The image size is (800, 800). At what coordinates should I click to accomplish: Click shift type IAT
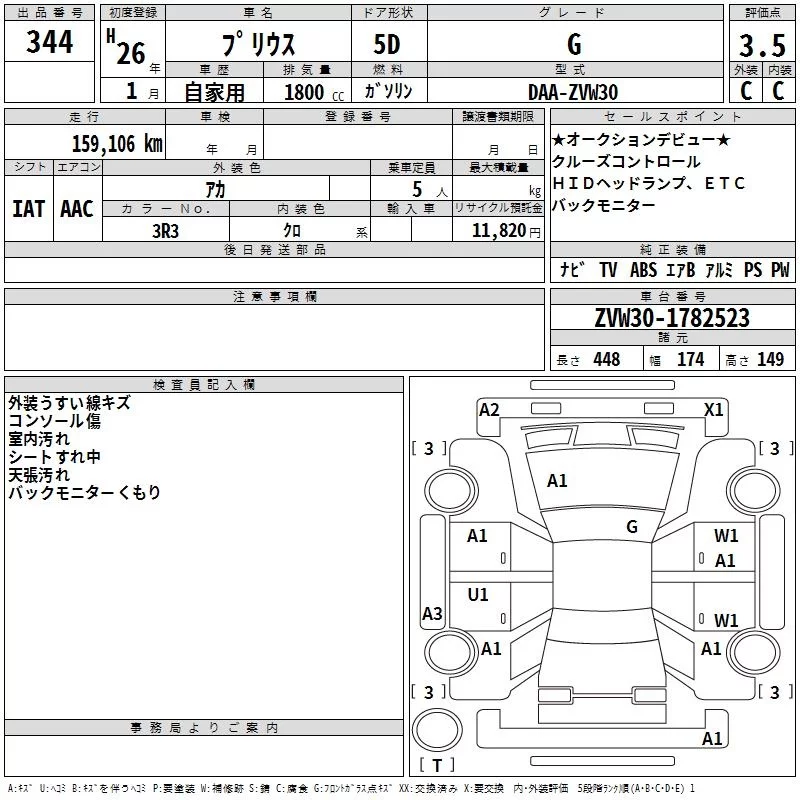tap(29, 209)
